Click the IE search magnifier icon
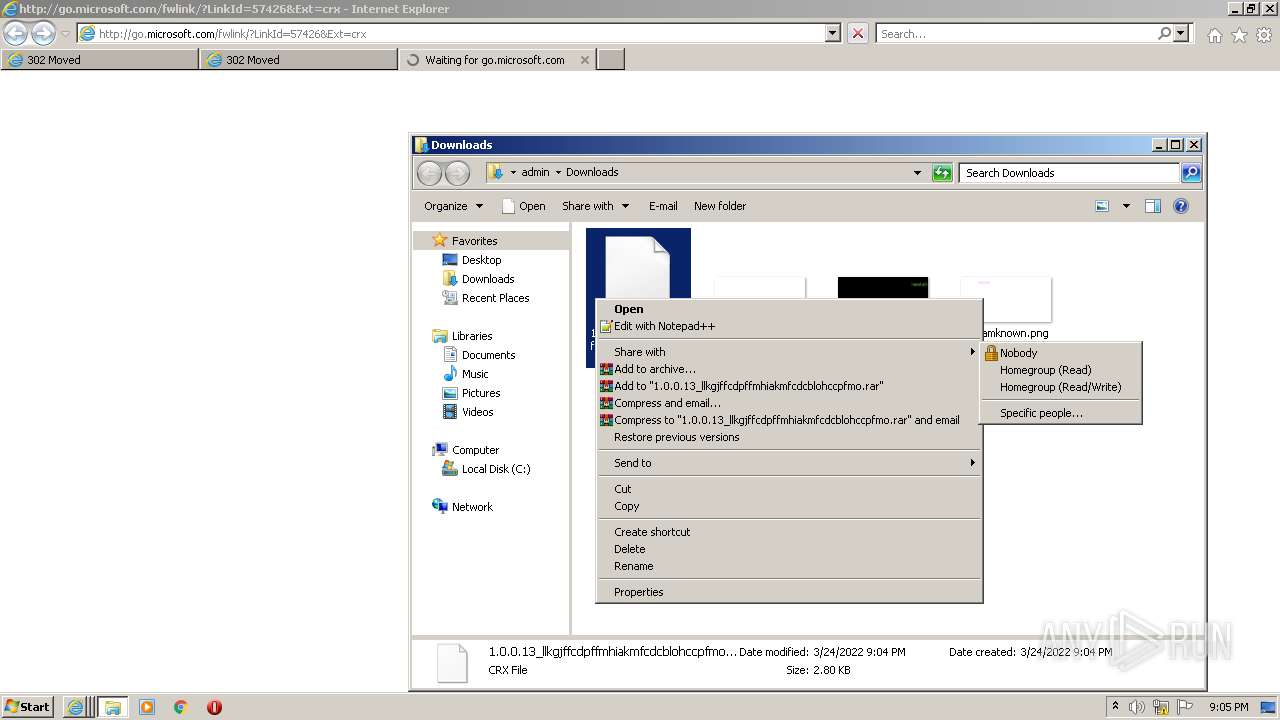 [1164, 33]
